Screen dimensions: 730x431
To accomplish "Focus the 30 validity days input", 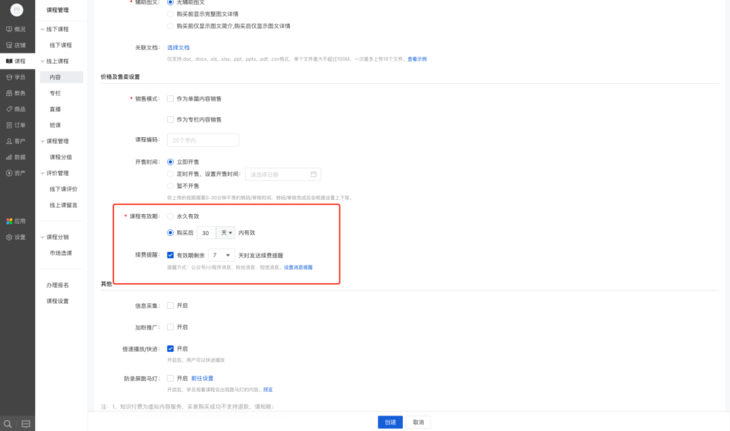I will click(x=206, y=233).
